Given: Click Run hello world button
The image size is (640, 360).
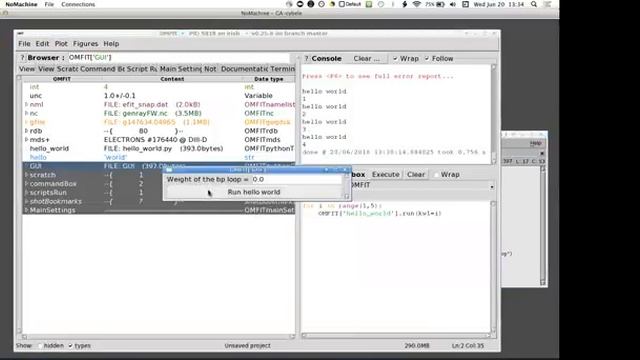Looking at the screenshot, I should (254, 192).
